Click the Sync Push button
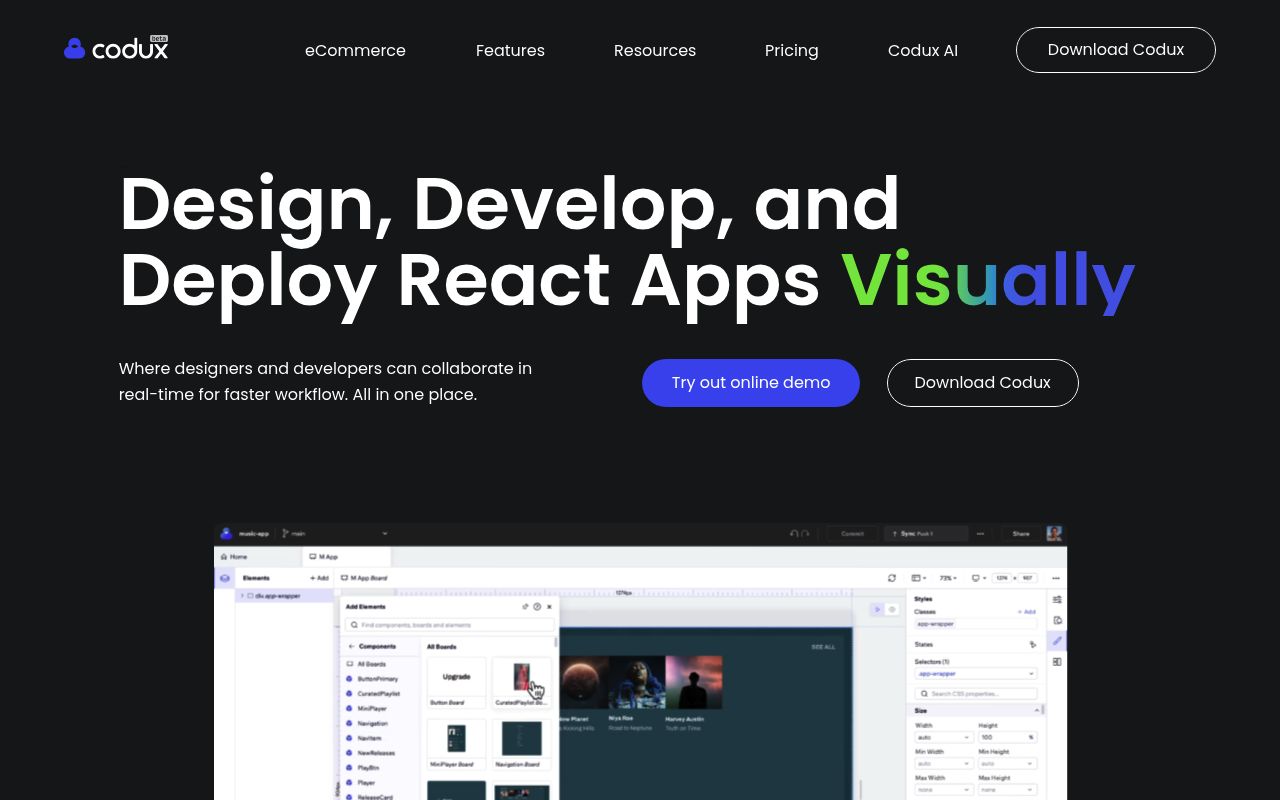Image resolution: width=1280 pixels, height=800 pixels. coord(925,534)
